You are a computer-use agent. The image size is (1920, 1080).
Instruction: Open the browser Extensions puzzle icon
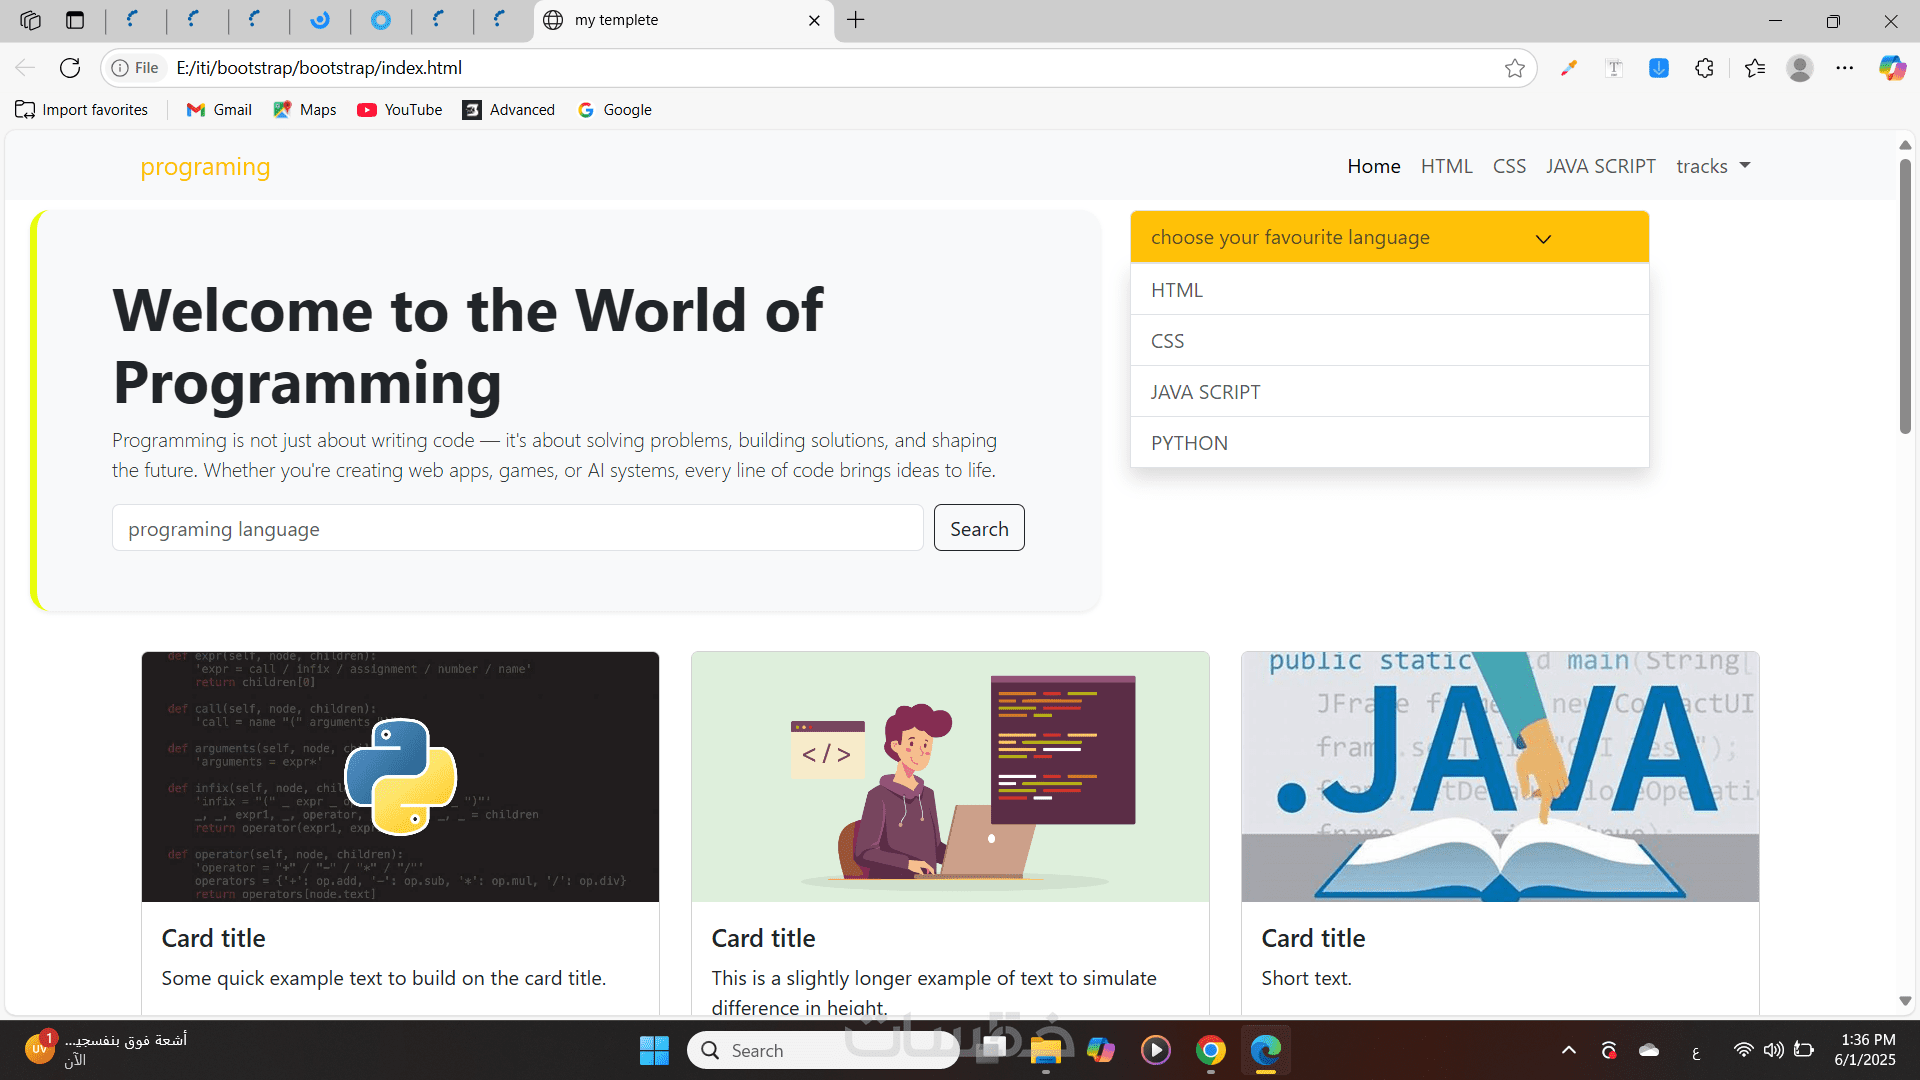(1705, 68)
